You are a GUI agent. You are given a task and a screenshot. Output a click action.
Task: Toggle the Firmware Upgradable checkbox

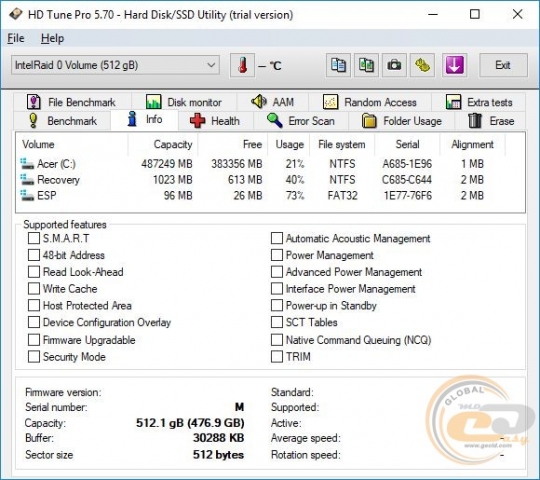coord(34,340)
